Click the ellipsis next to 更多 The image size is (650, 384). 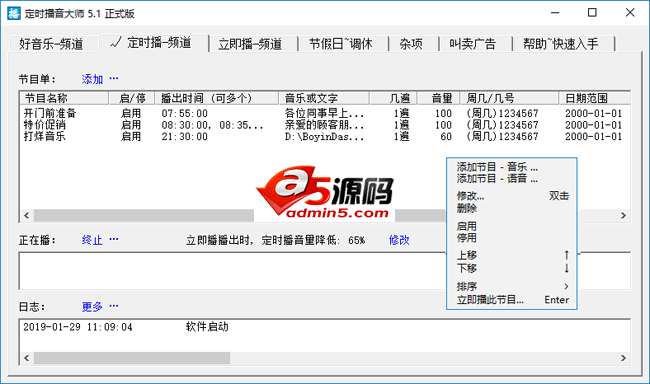coord(114,306)
